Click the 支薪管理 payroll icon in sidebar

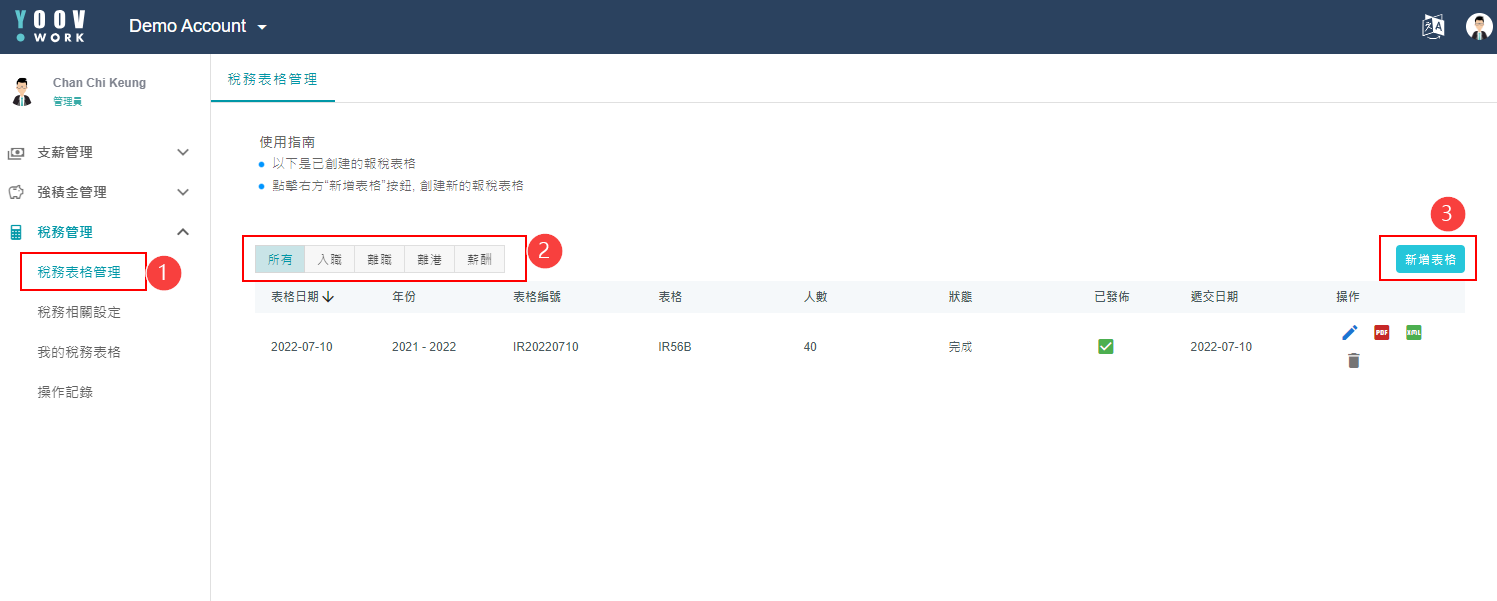point(16,153)
